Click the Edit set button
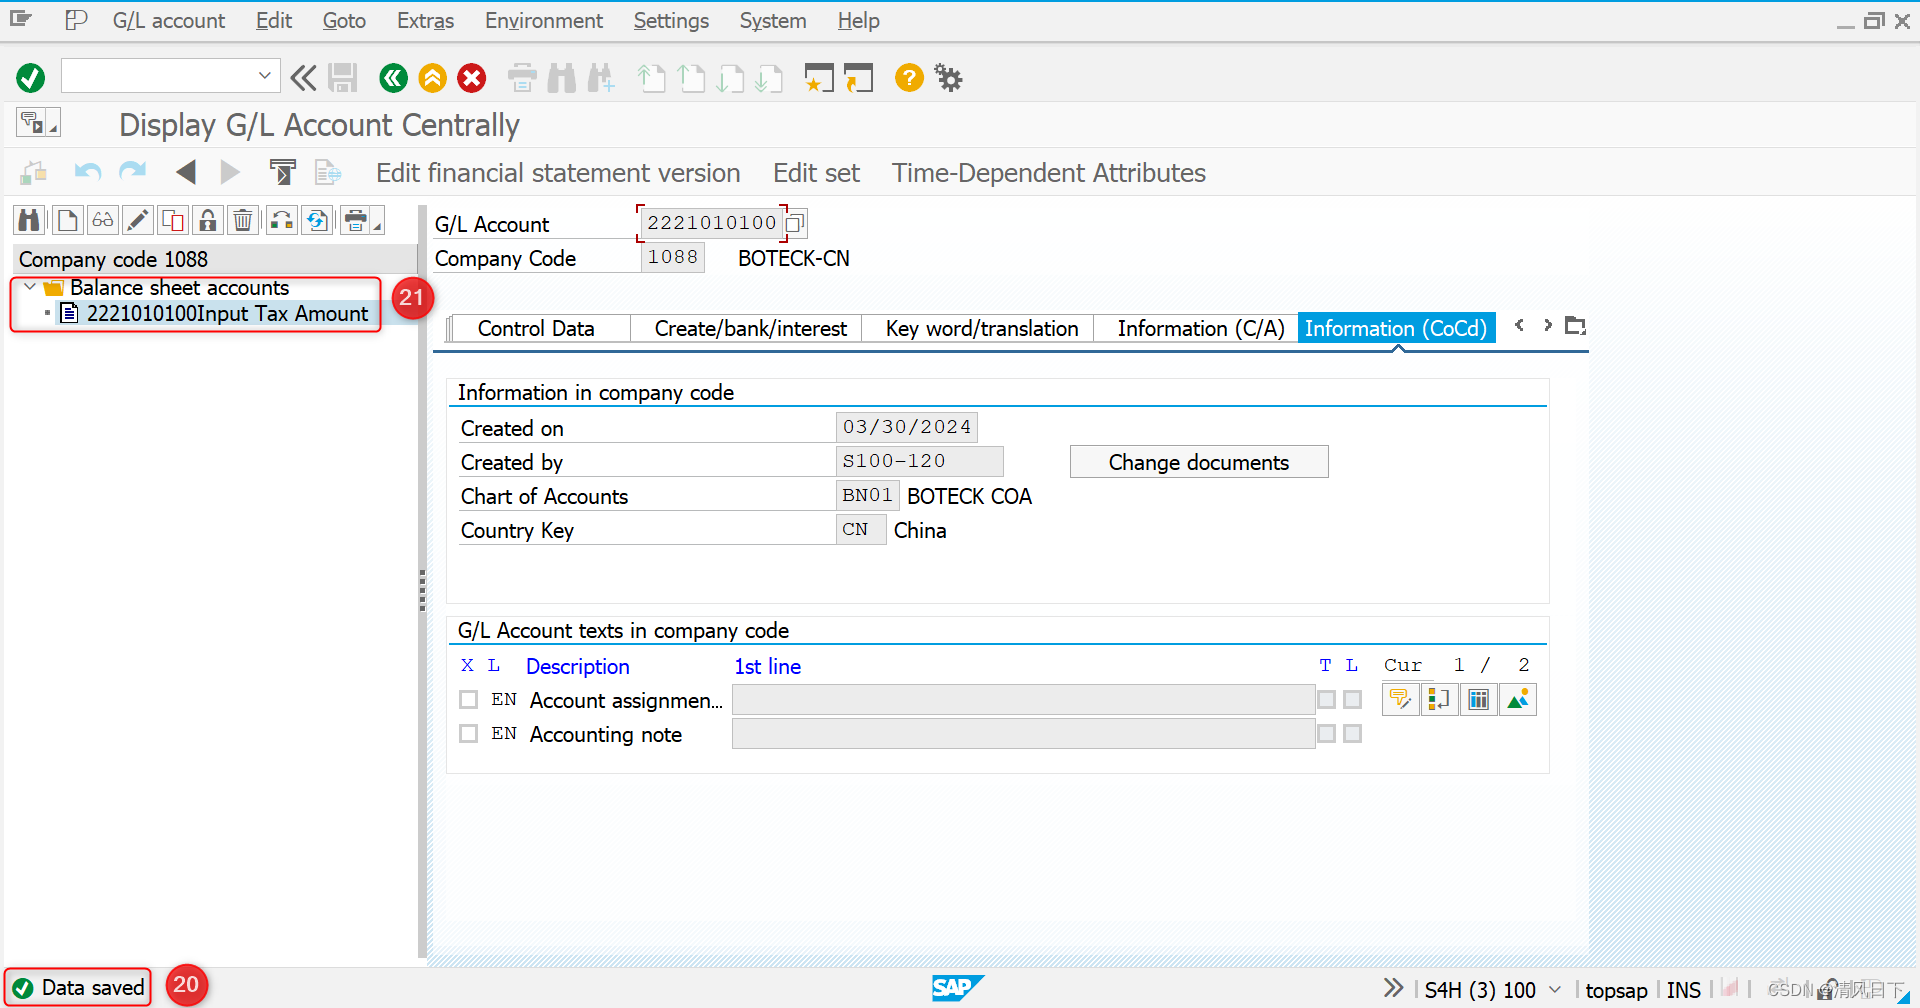The height and width of the screenshot is (1008, 1920). point(816,173)
